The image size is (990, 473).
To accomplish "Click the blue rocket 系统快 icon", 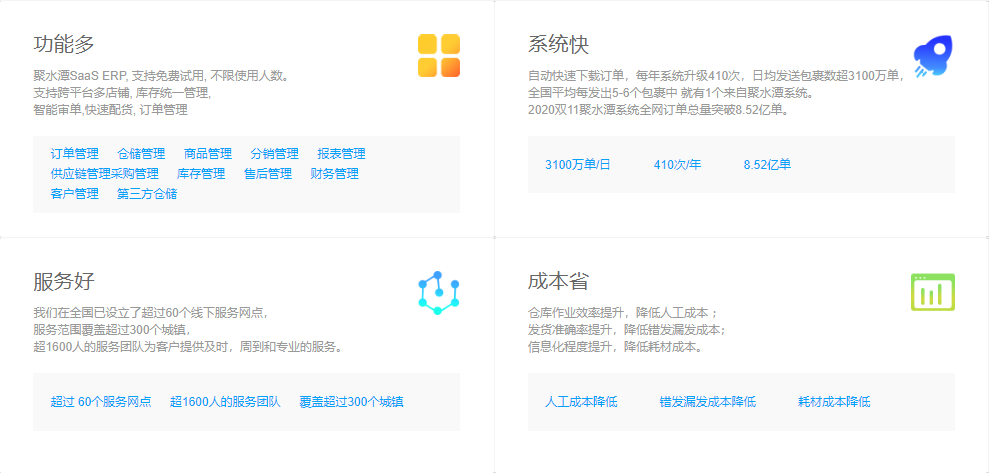I will coord(933,57).
